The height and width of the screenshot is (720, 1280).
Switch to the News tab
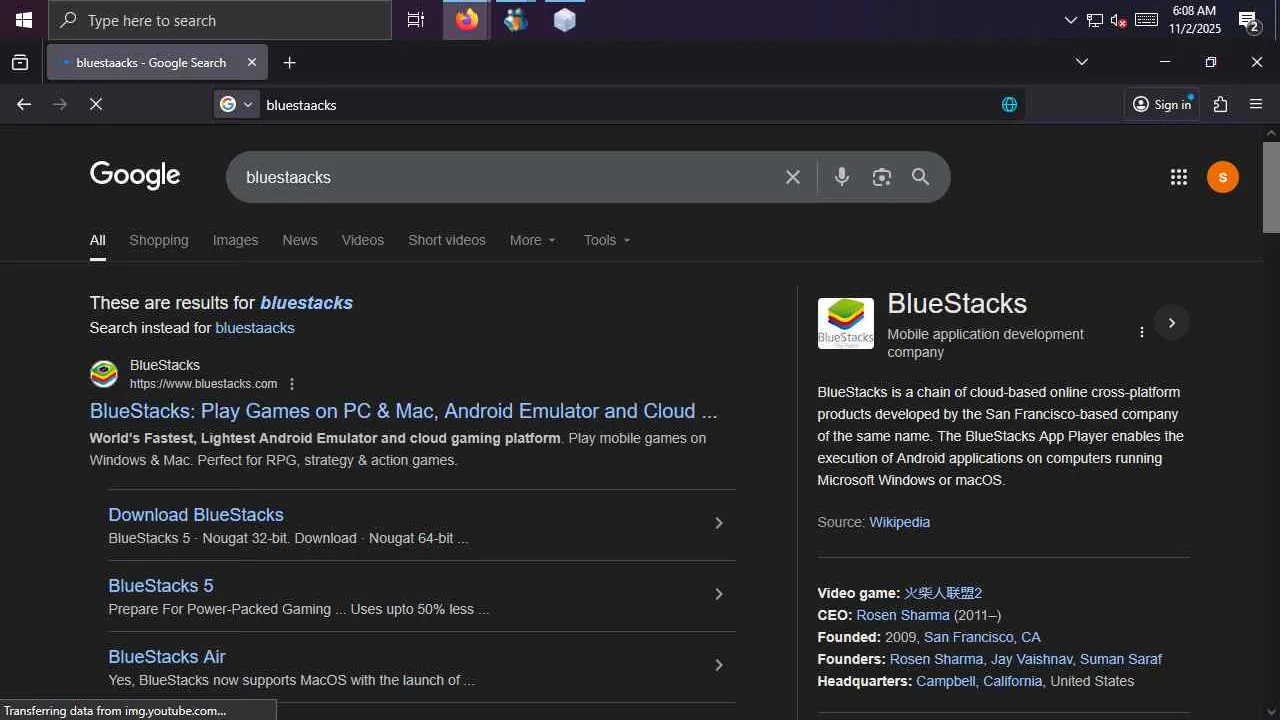click(x=300, y=240)
